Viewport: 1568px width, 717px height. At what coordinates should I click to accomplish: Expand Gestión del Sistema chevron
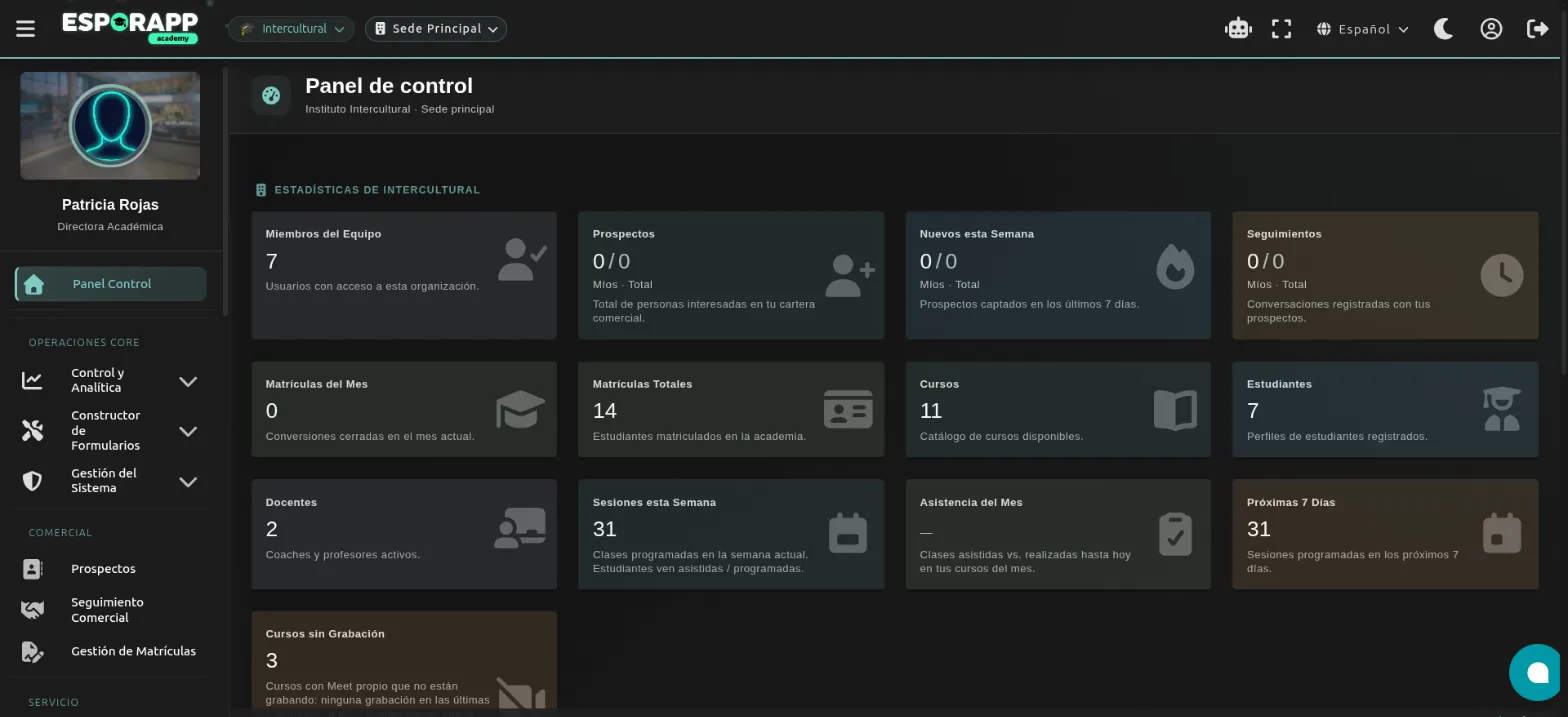coord(187,481)
